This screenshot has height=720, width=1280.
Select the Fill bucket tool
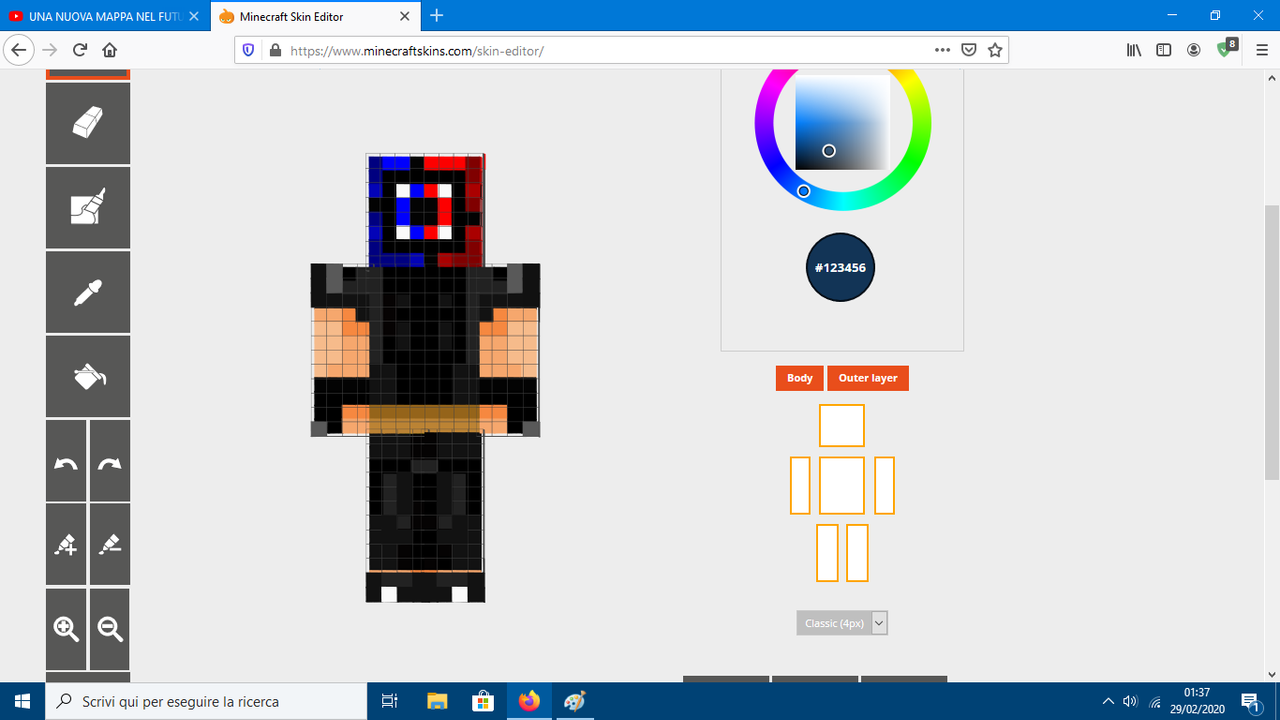click(87, 375)
